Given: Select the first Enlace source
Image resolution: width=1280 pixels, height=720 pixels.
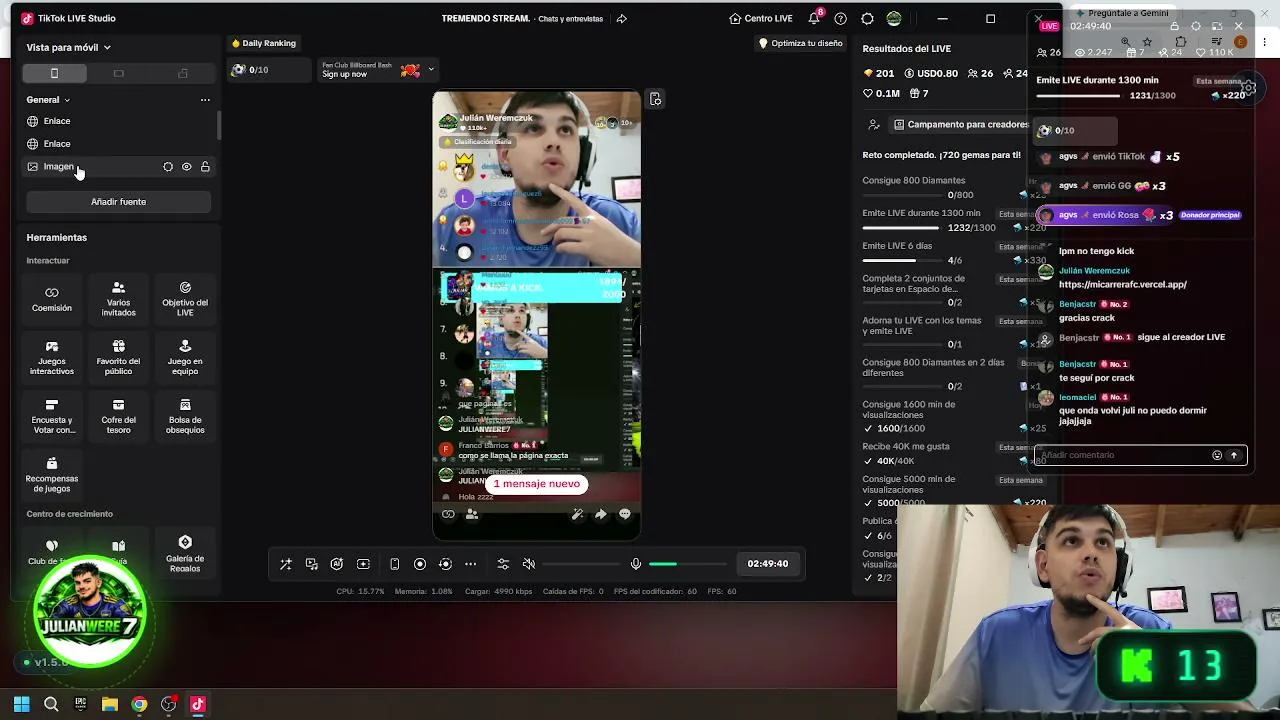Looking at the screenshot, I should click(x=119, y=121).
